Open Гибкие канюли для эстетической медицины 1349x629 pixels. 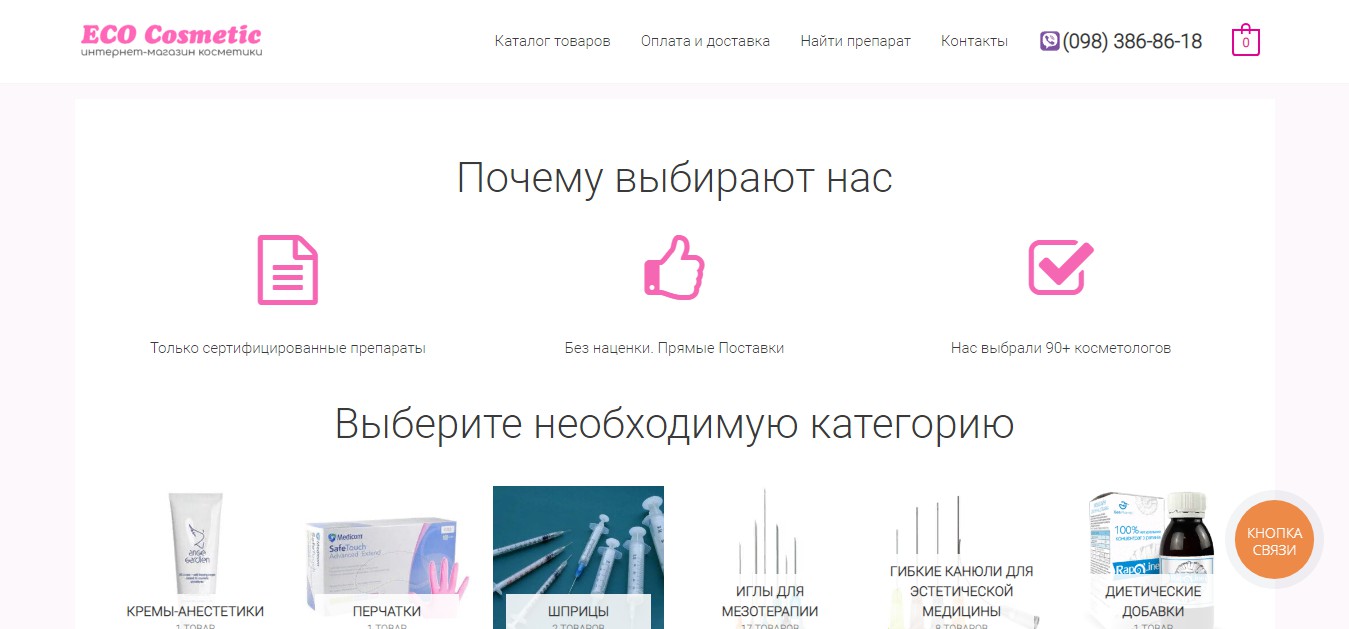[x=961, y=591]
